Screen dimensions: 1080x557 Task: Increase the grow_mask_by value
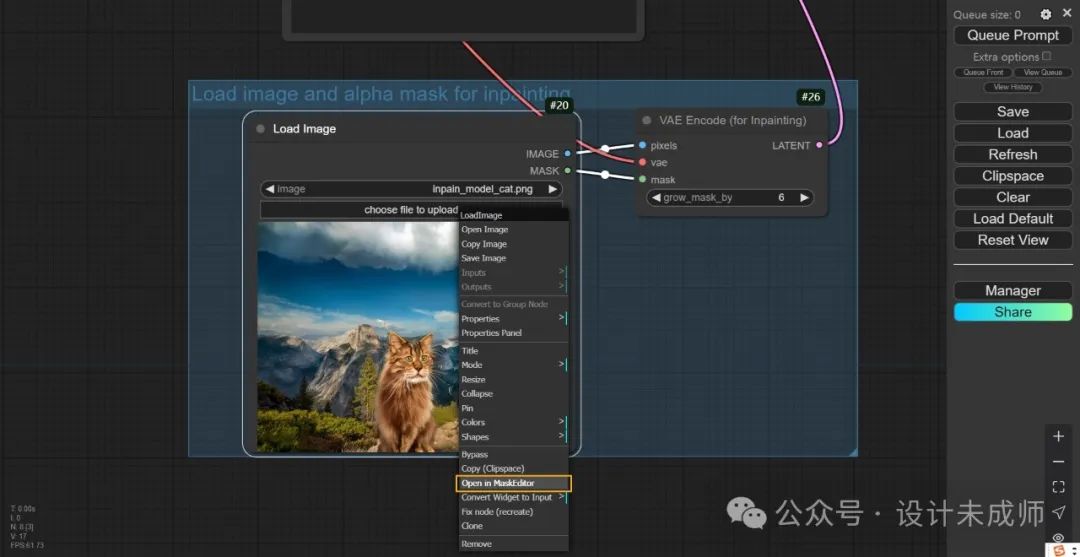point(804,198)
